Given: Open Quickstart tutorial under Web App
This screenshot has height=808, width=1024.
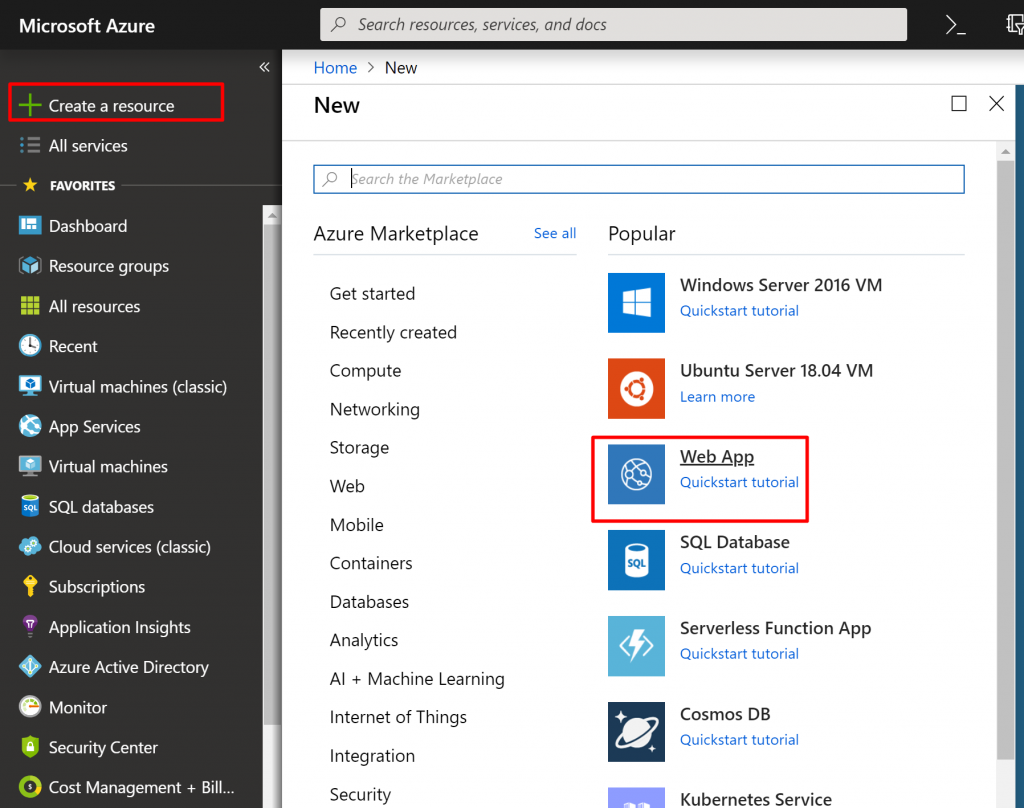Looking at the screenshot, I should pos(739,482).
